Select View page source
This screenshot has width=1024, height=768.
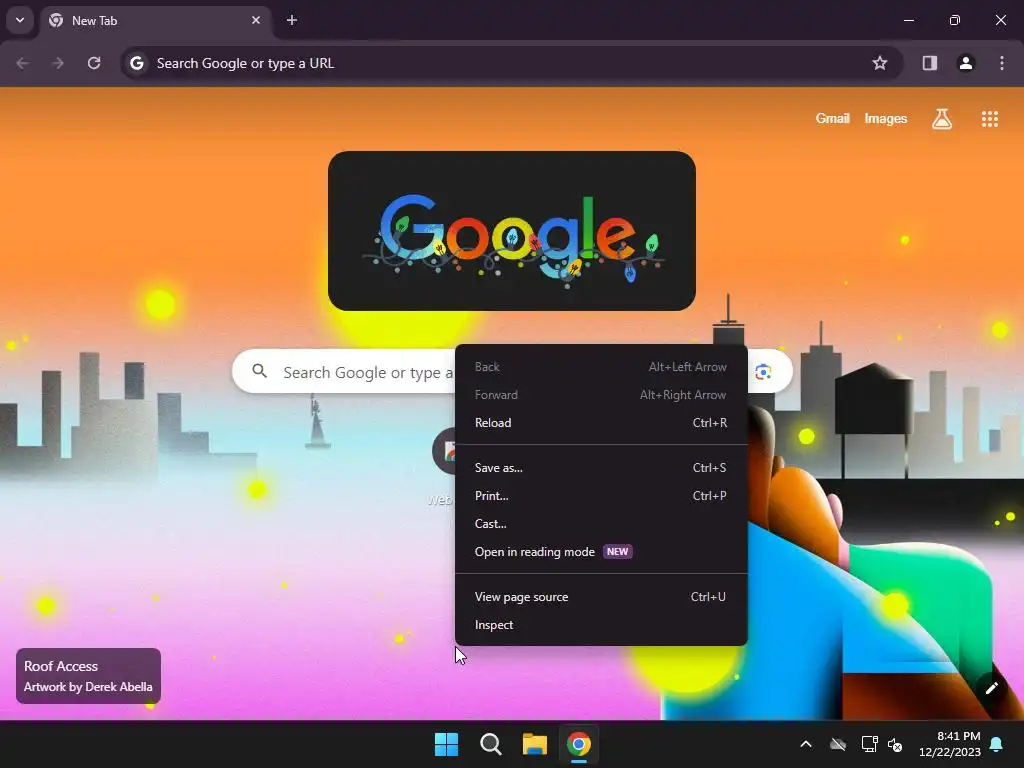point(601,598)
